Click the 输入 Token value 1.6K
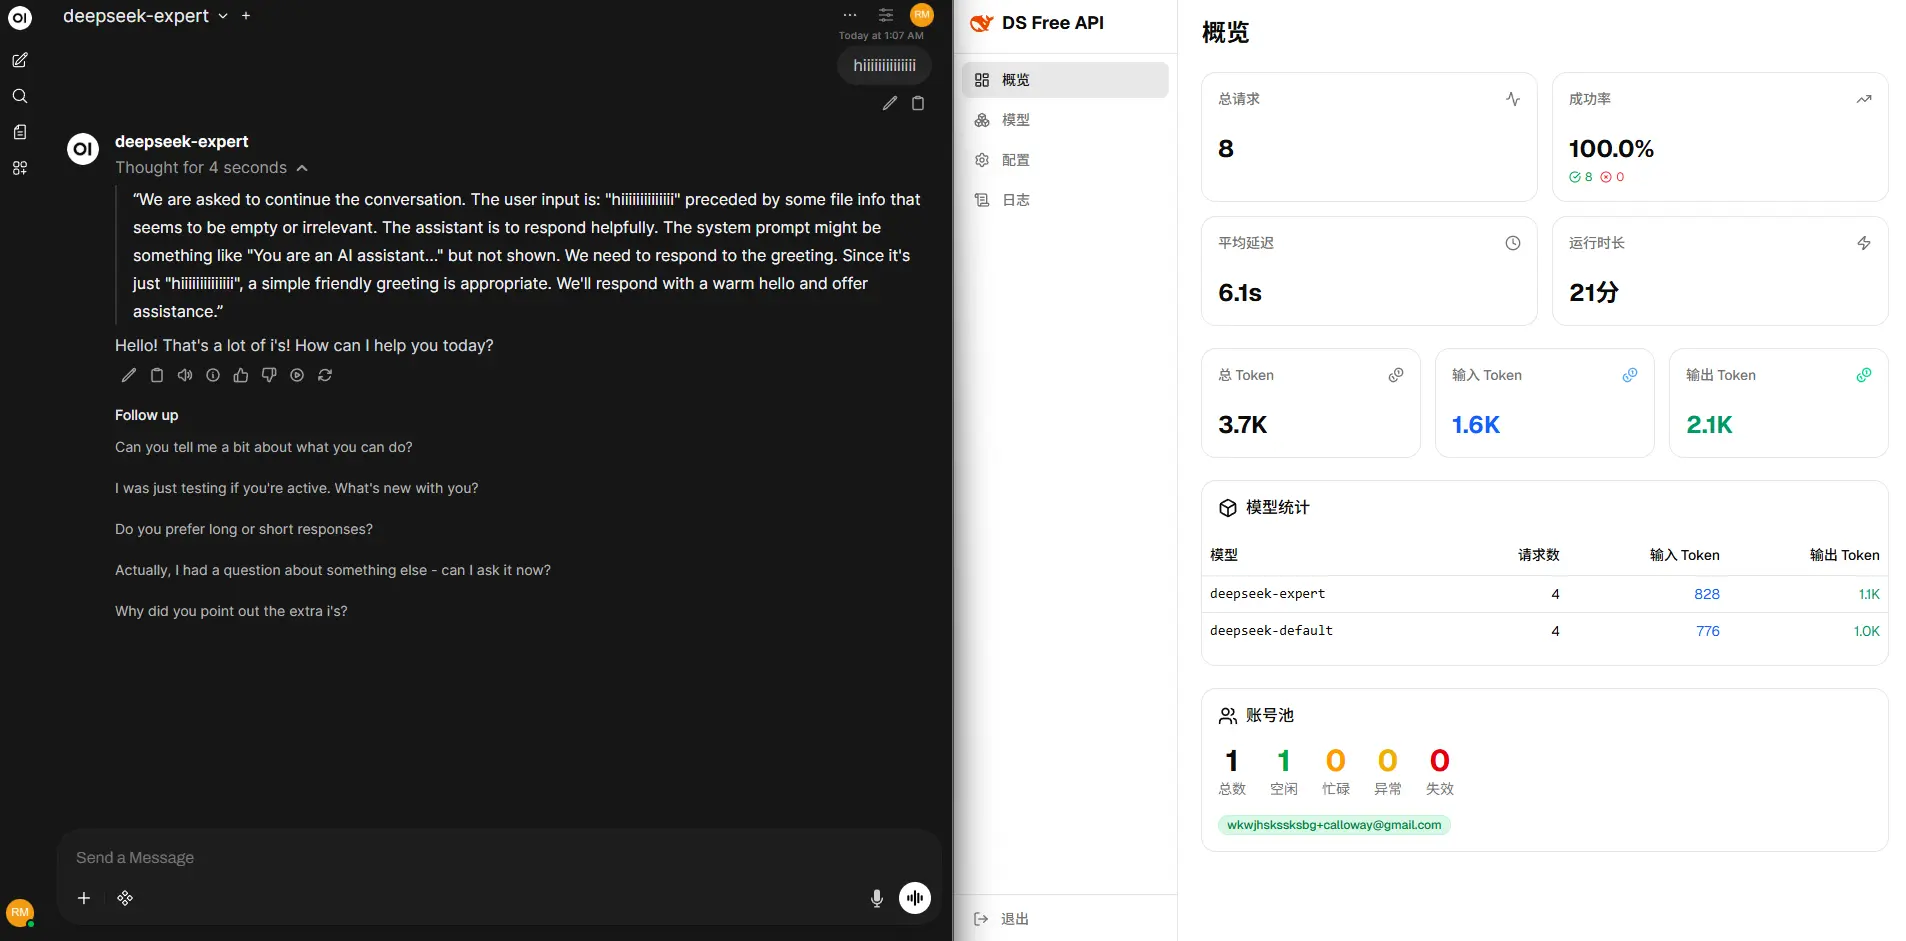The image size is (1906, 941). (x=1476, y=425)
